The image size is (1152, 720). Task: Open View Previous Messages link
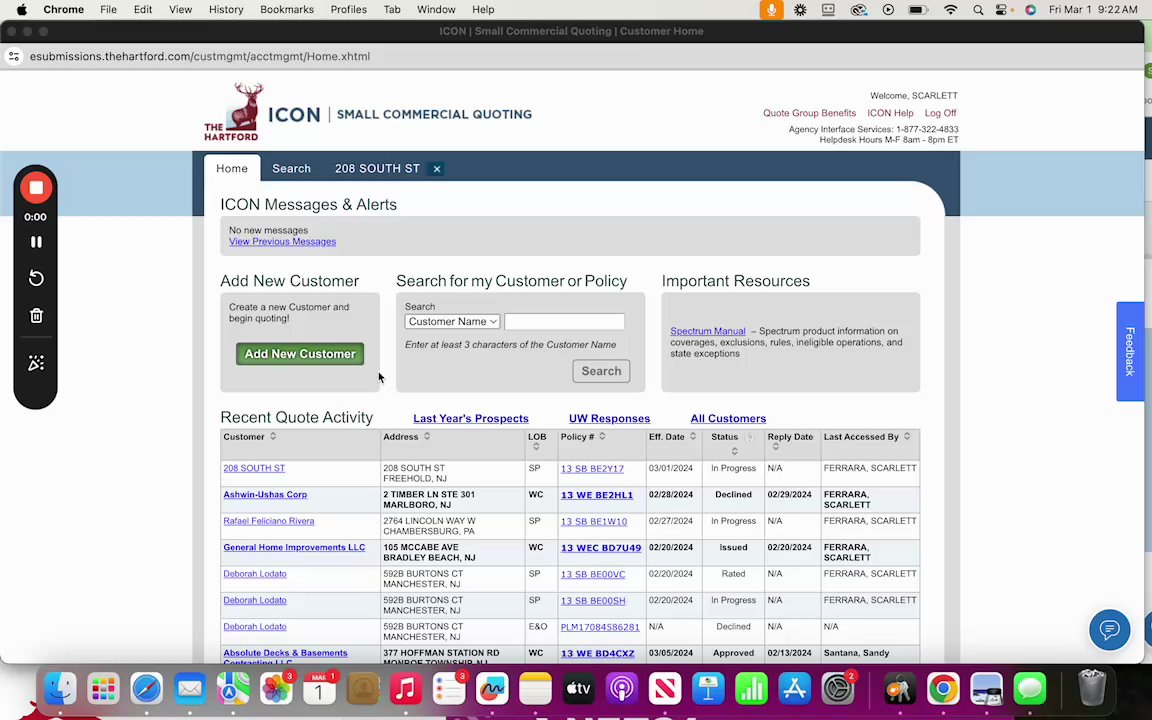[282, 241]
